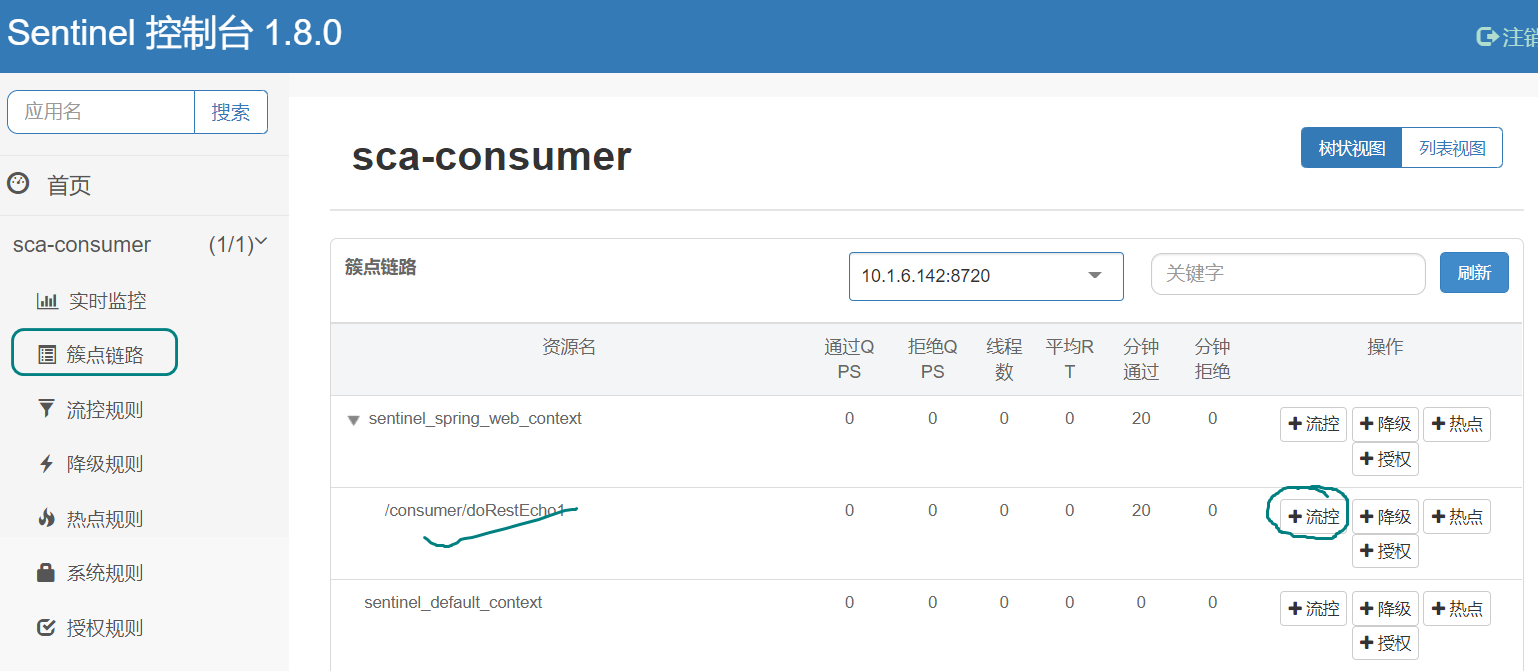Screen dimensions: 1538x671
Task: Focus the 应用名 search field
Action: click(101, 112)
